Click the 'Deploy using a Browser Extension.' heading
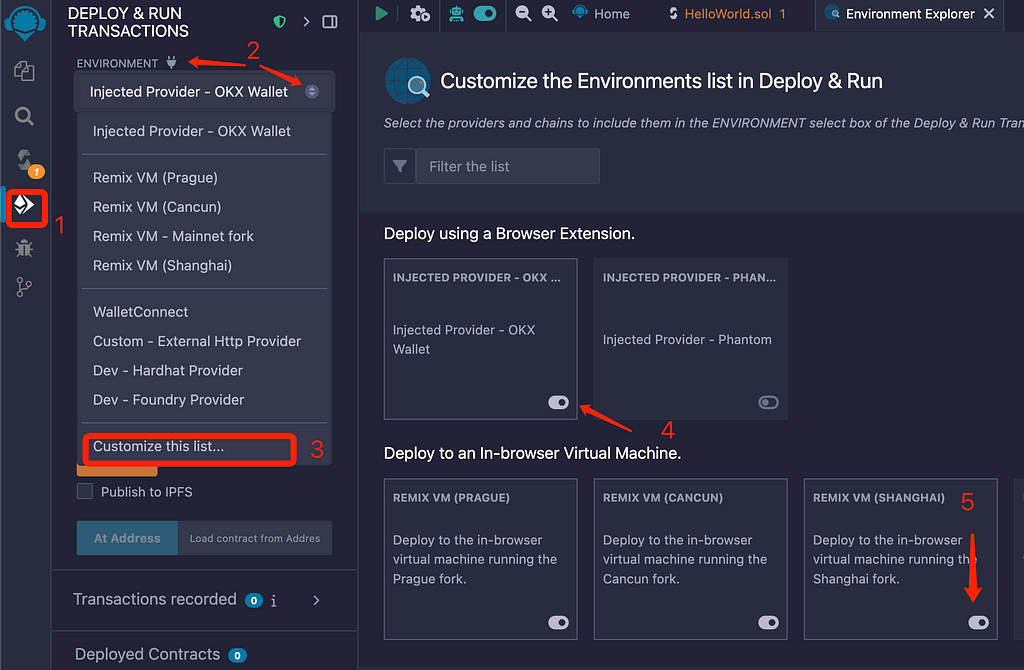 click(x=509, y=234)
